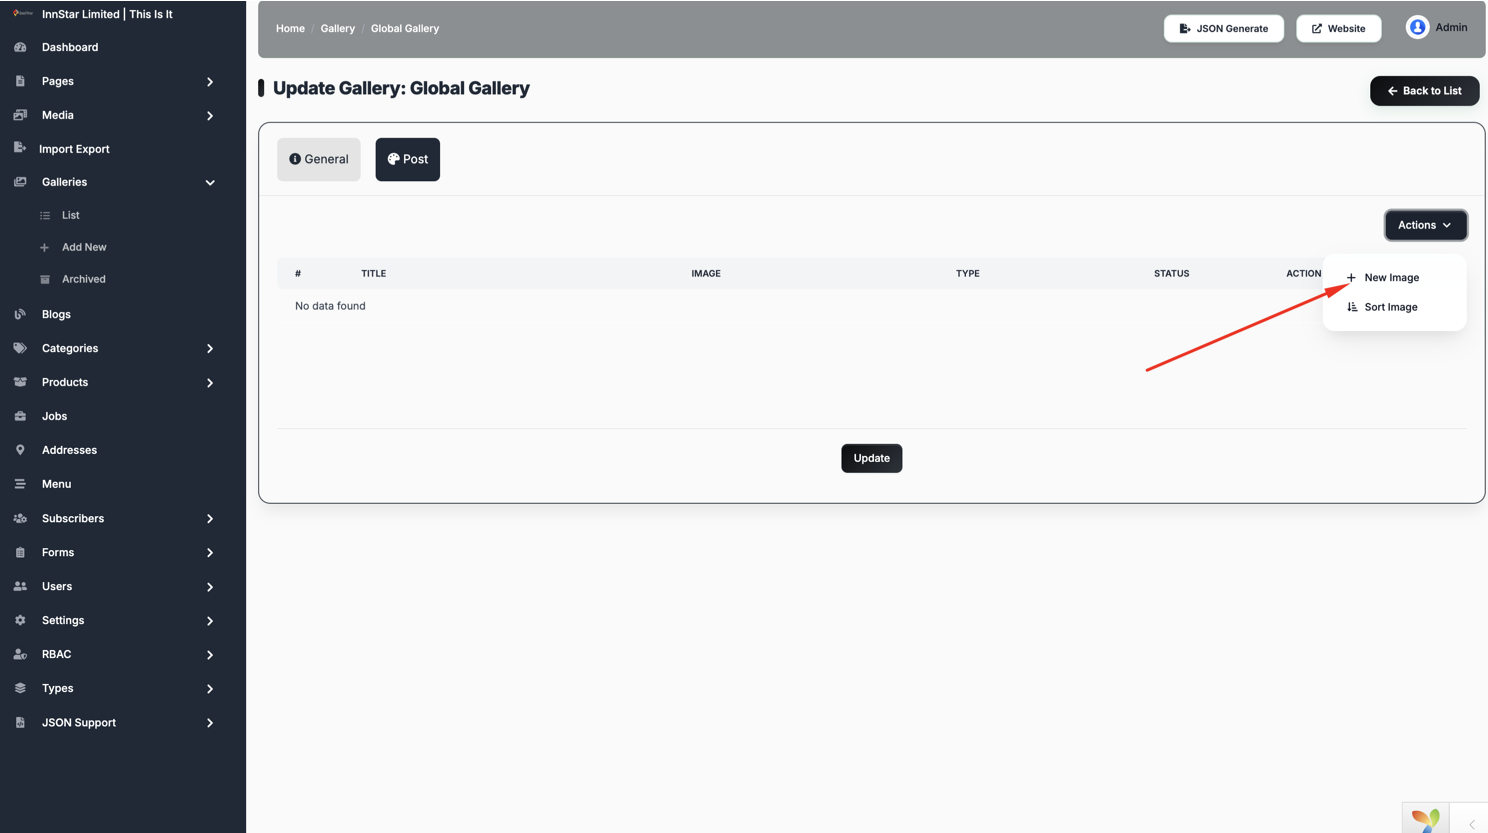The image size is (1488, 833).
Task: Switch to the Post tab
Action: (x=408, y=159)
